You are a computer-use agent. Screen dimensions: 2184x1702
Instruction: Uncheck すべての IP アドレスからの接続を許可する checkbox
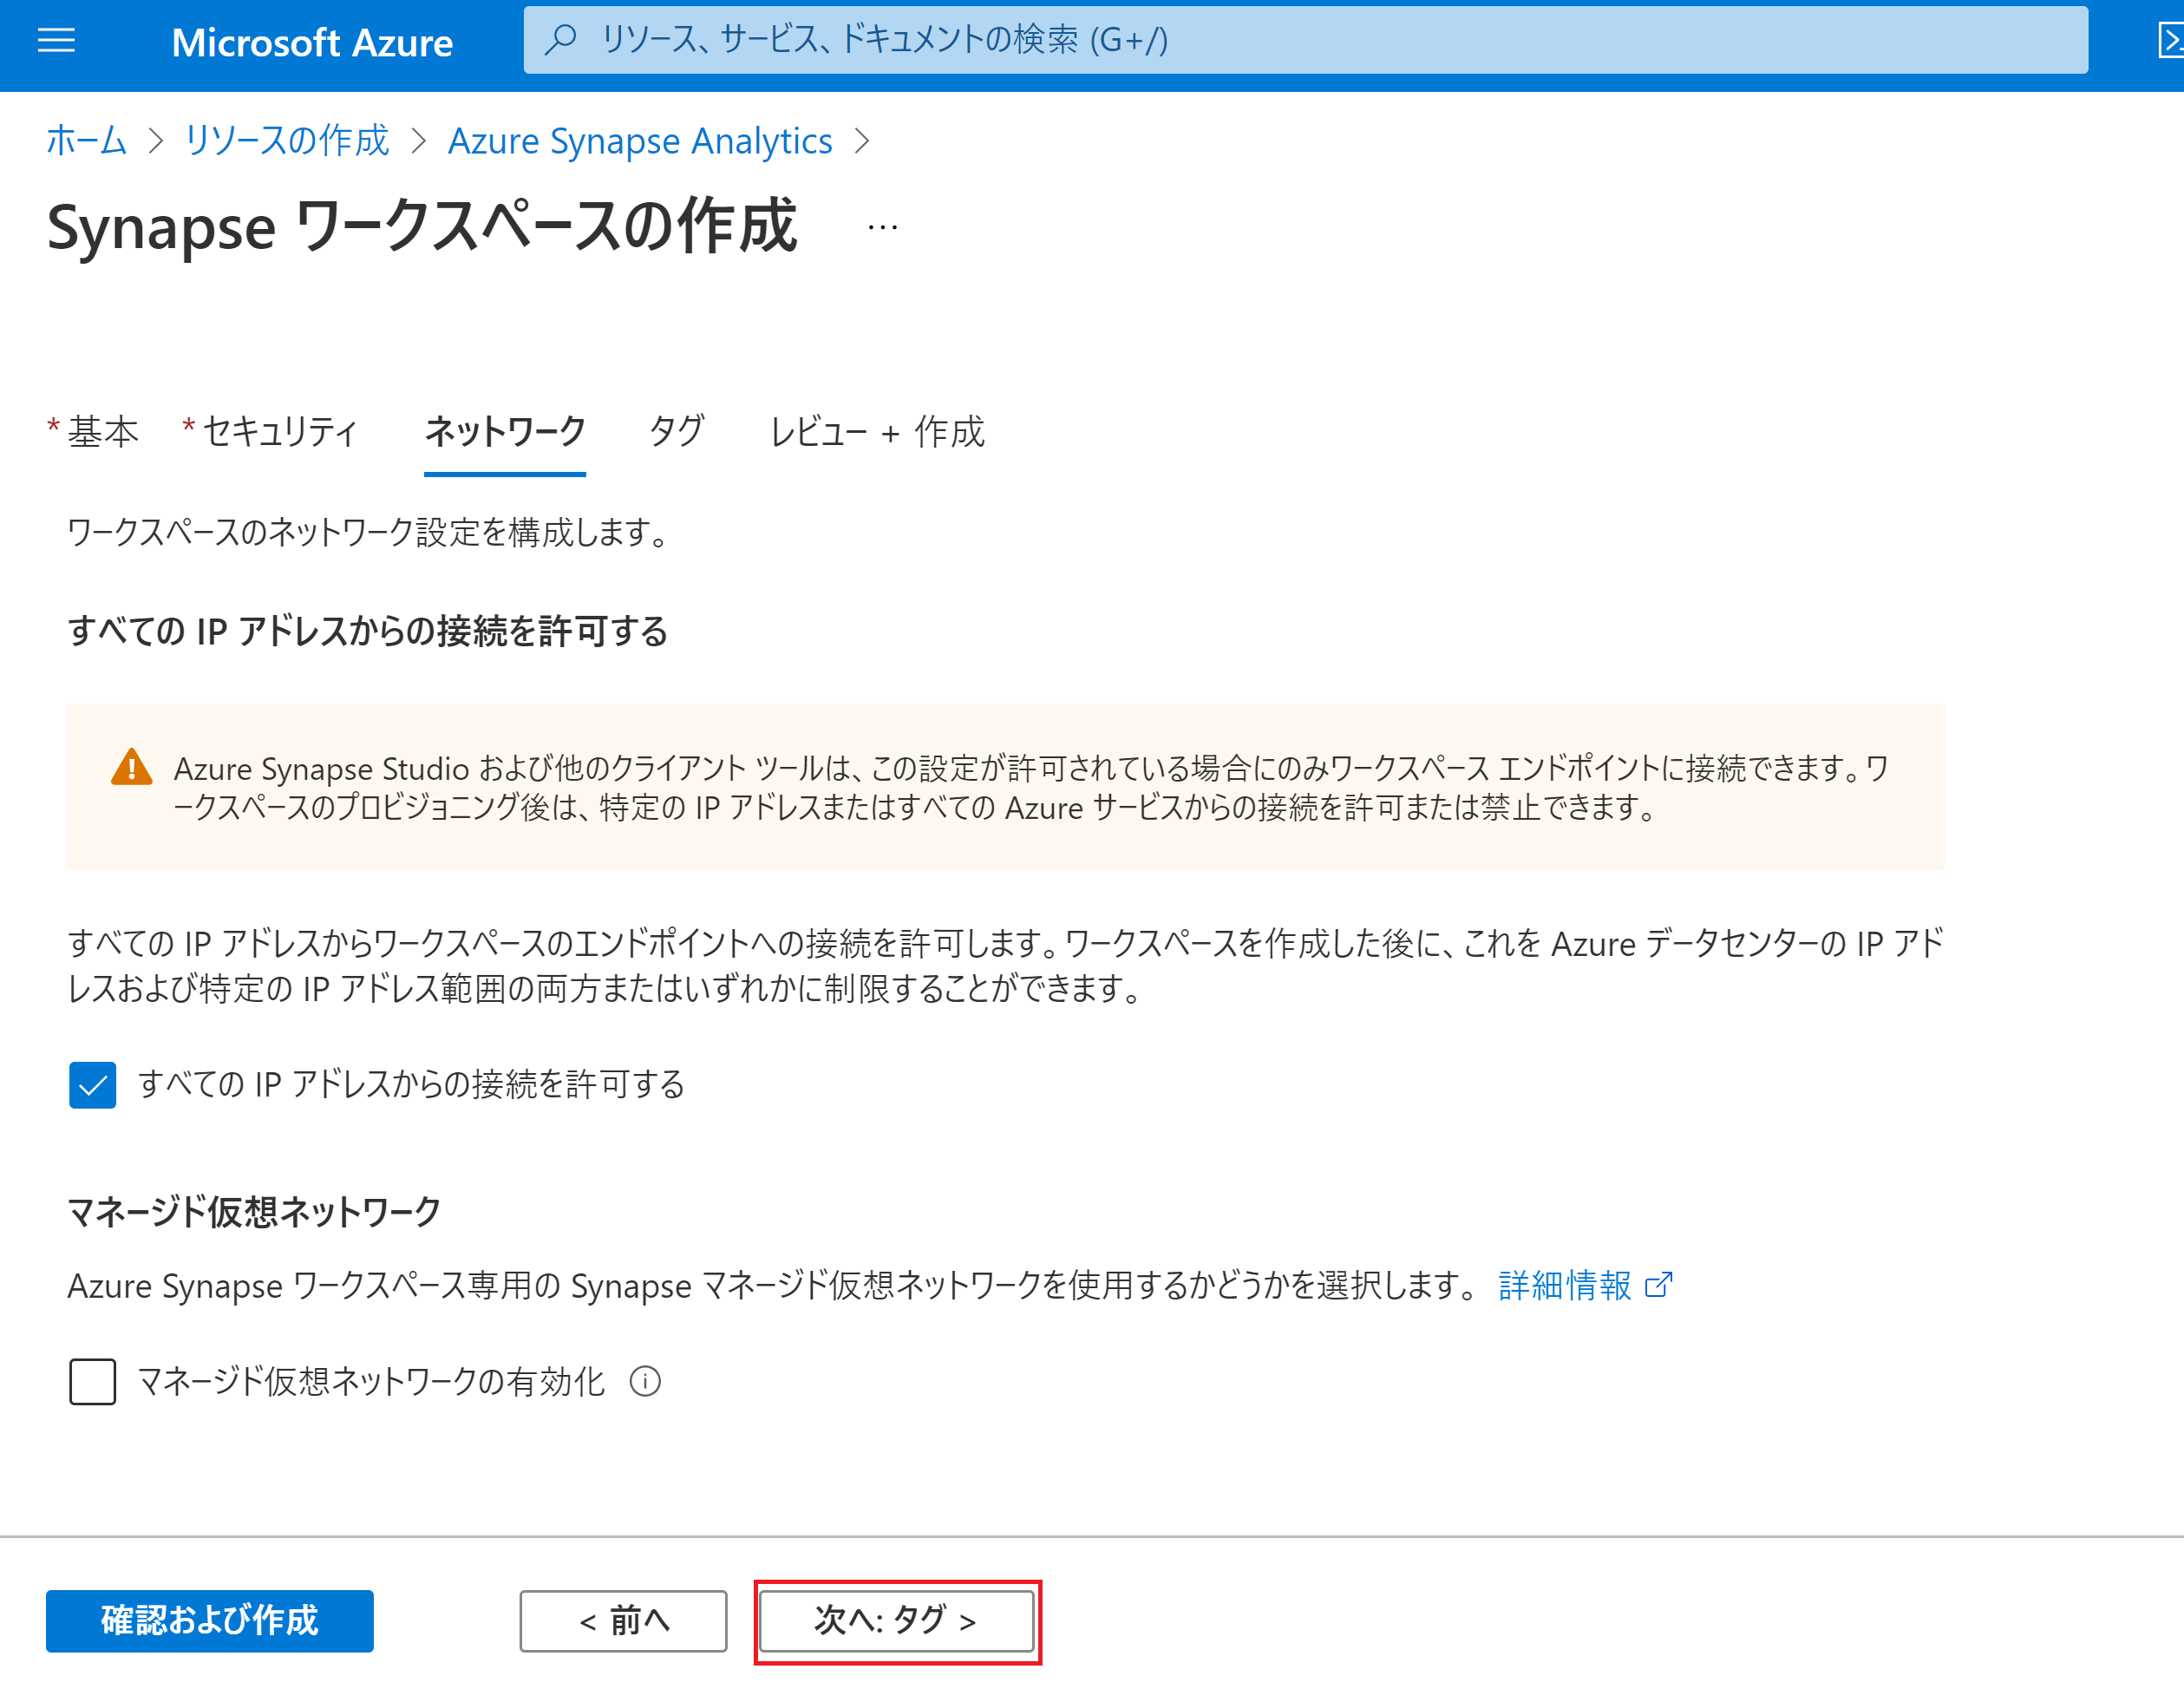coord(92,1085)
